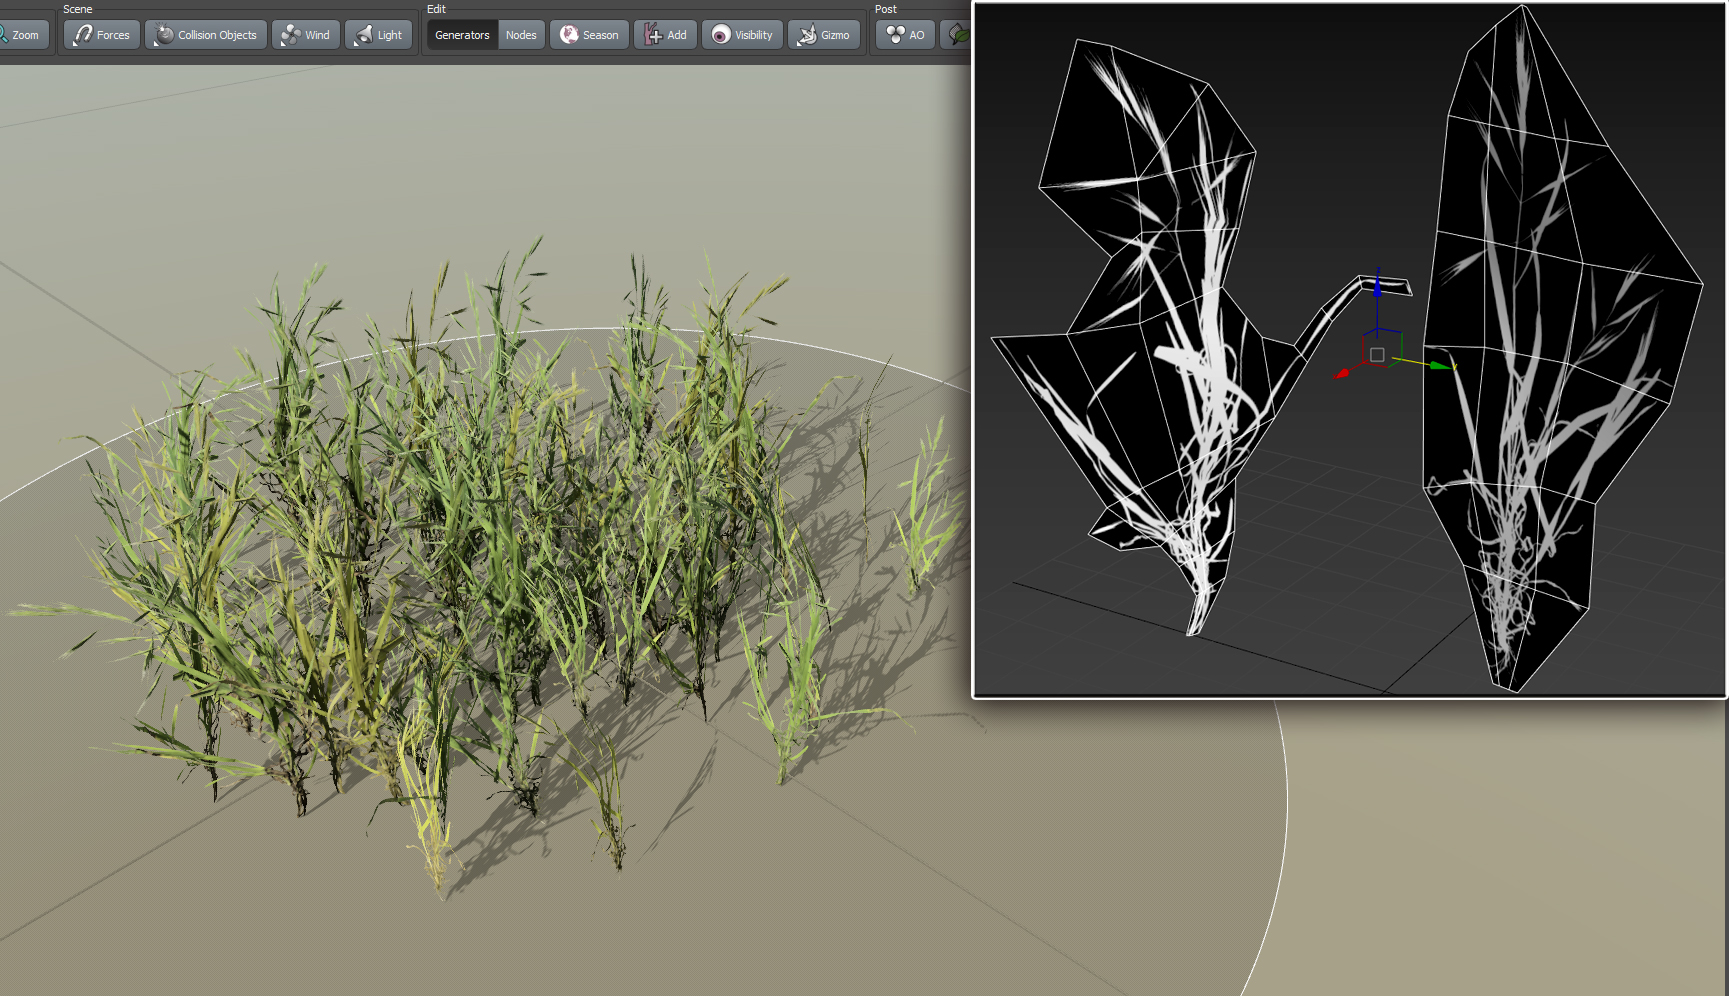Switch to Generators edit mode
The width and height of the screenshot is (1729, 996).
coord(462,35)
